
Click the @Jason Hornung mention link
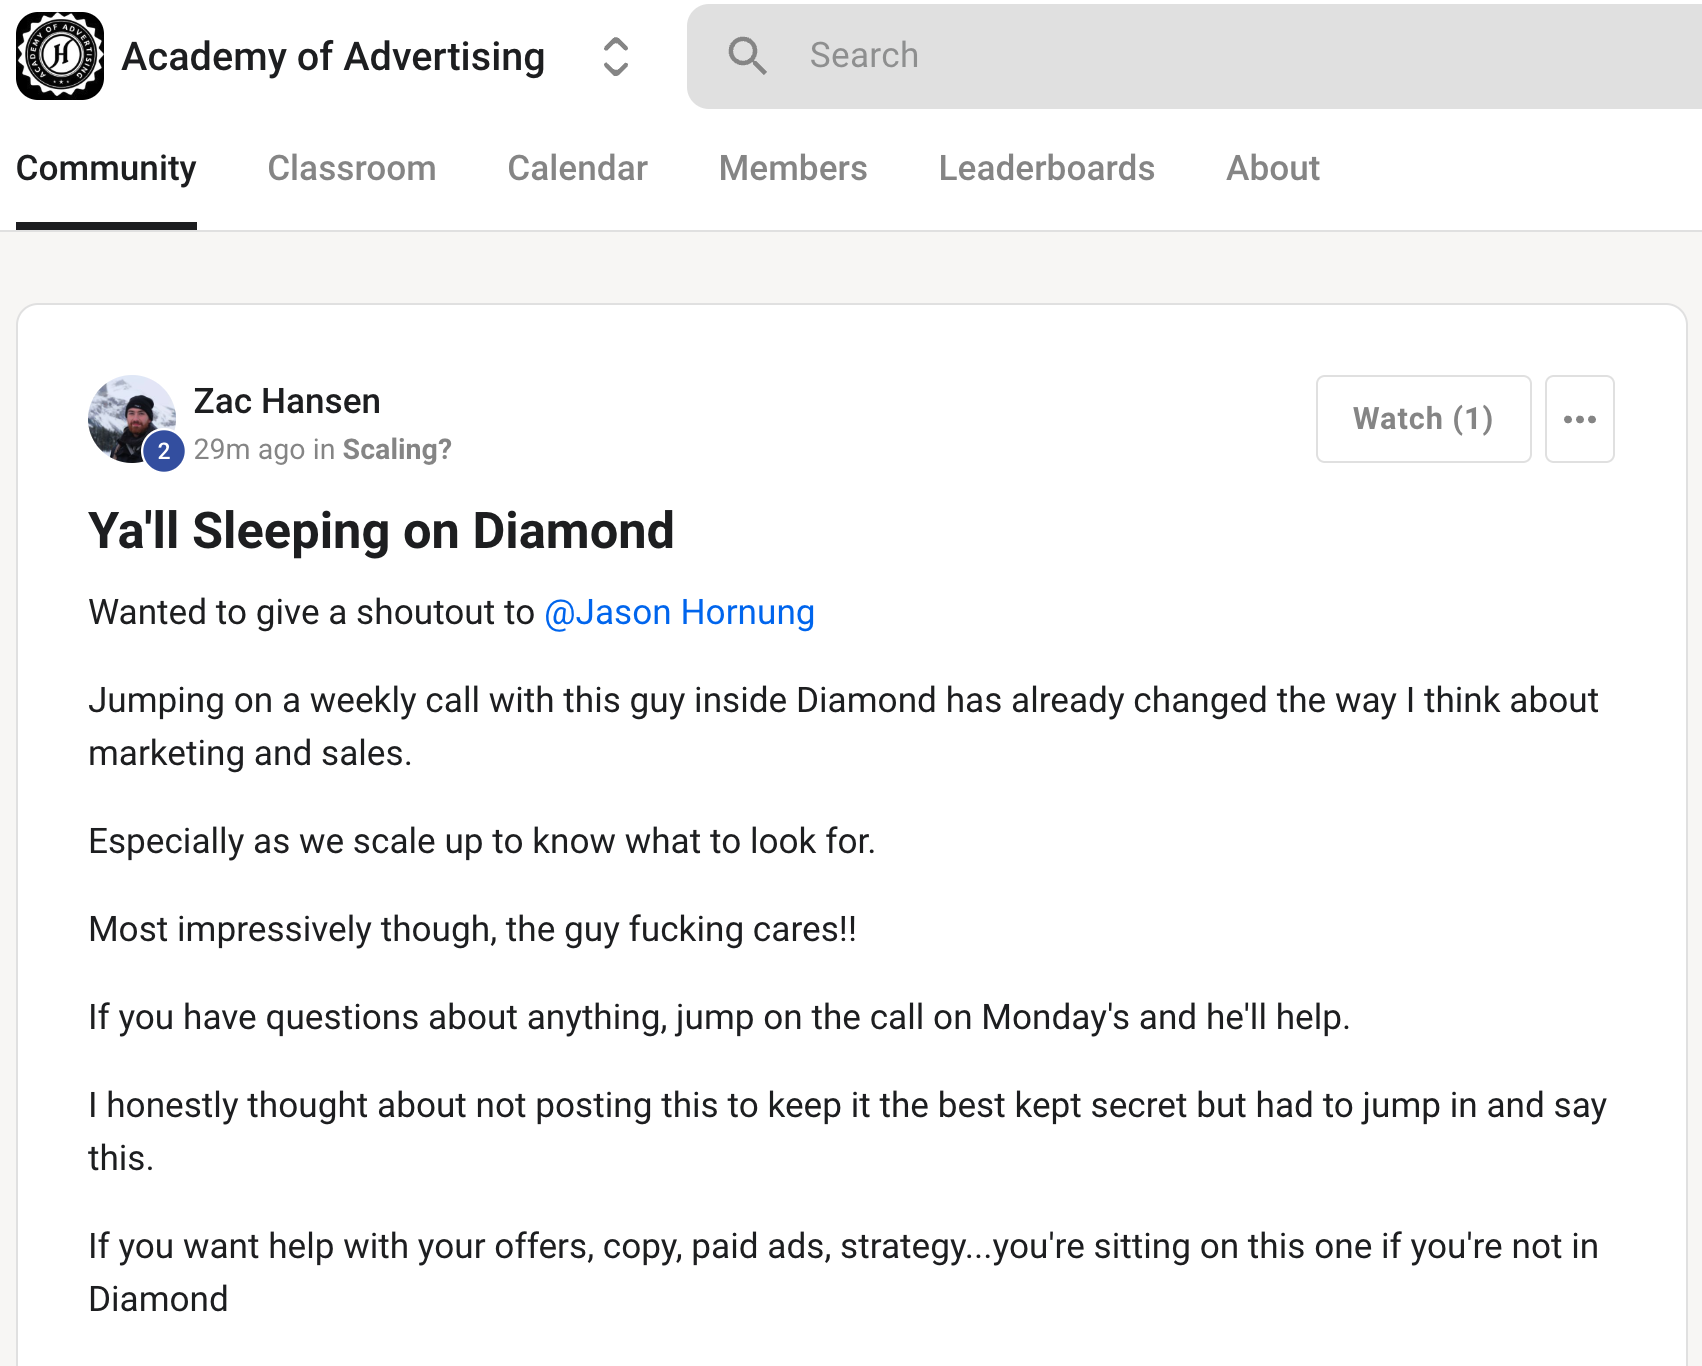click(679, 612)
